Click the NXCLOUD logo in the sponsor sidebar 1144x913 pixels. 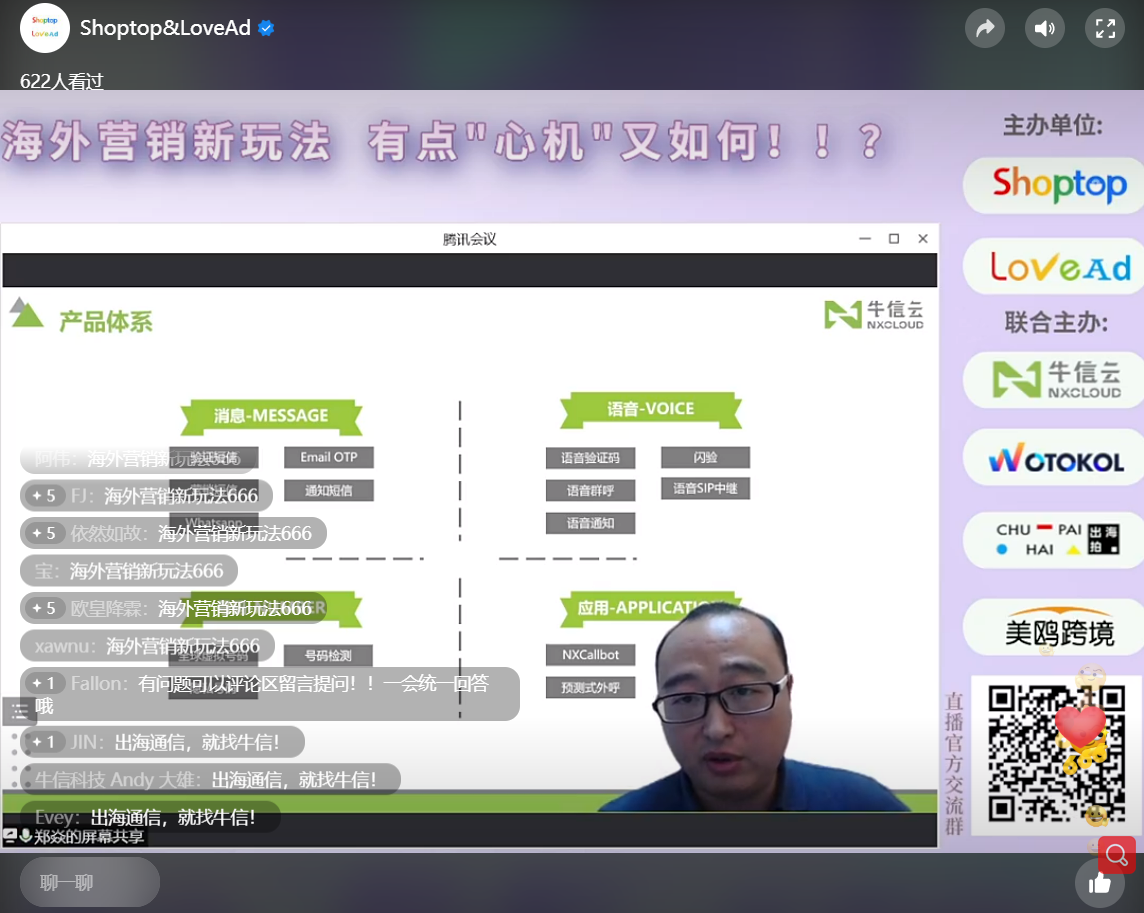point(1057,380)
